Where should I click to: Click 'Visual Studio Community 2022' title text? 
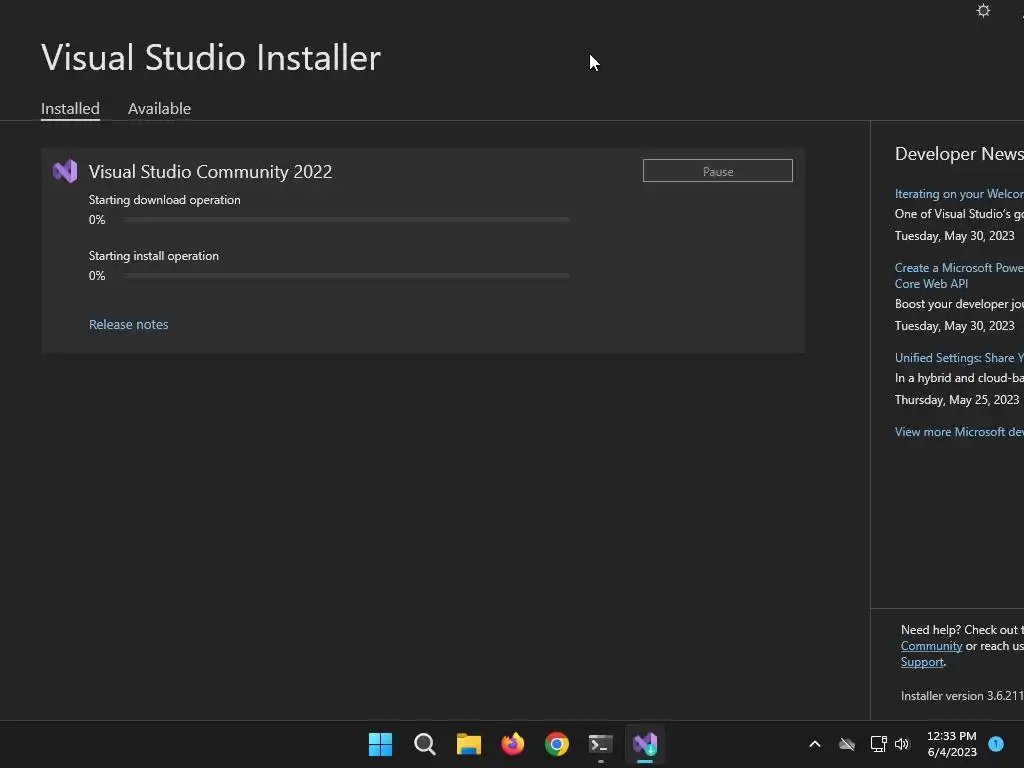(210, 172)
